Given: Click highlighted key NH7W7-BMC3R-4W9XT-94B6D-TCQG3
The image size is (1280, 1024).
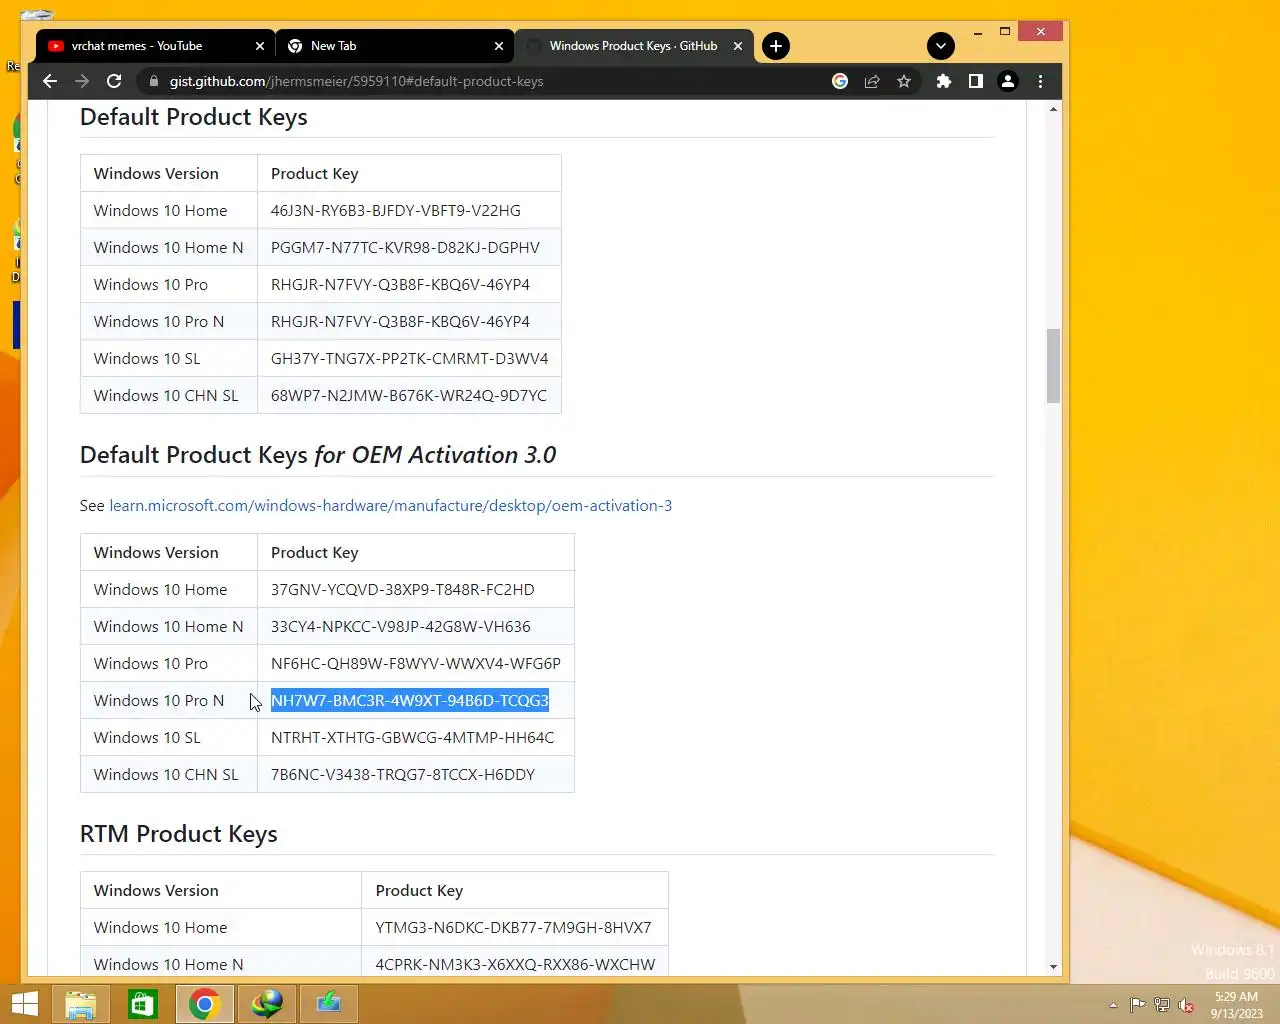Looking at the screenshot, I should [410, 701].
